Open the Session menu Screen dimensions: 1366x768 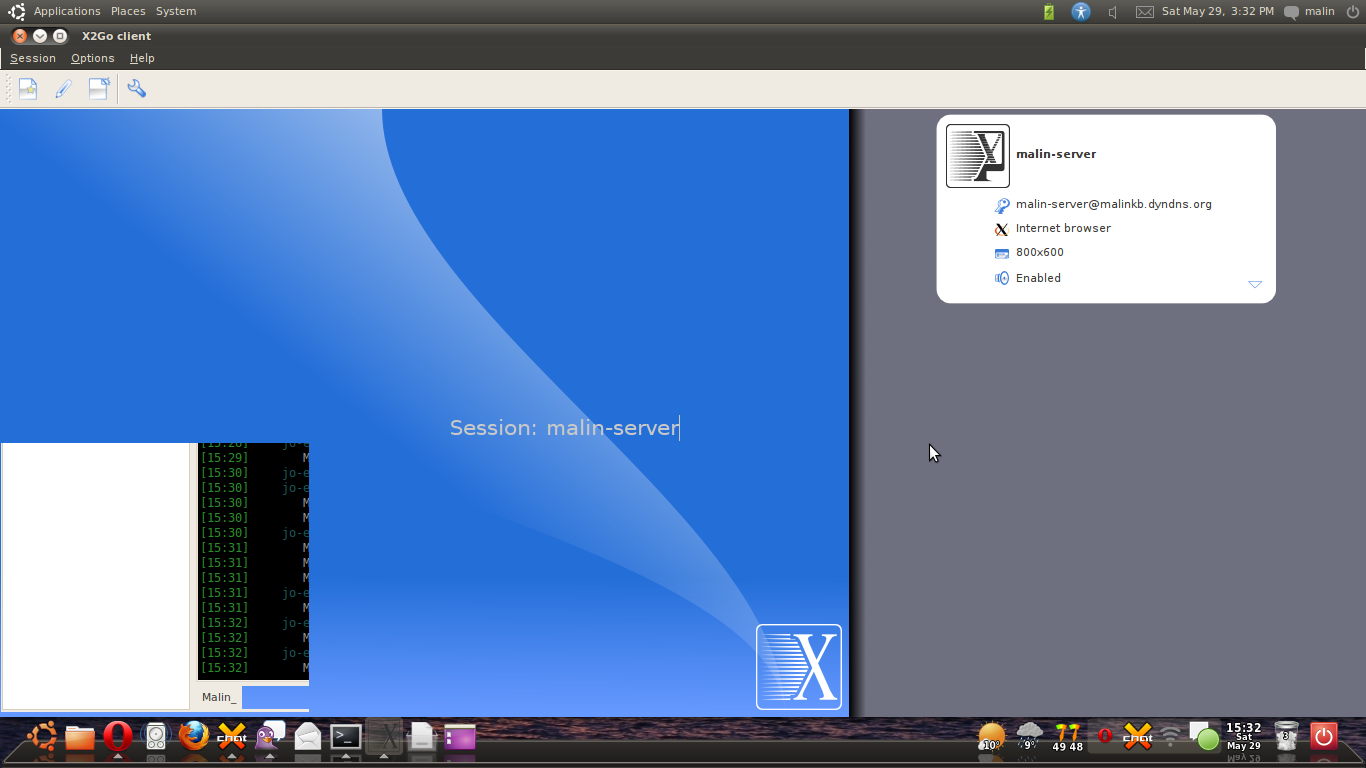click(x=33, y=58)
